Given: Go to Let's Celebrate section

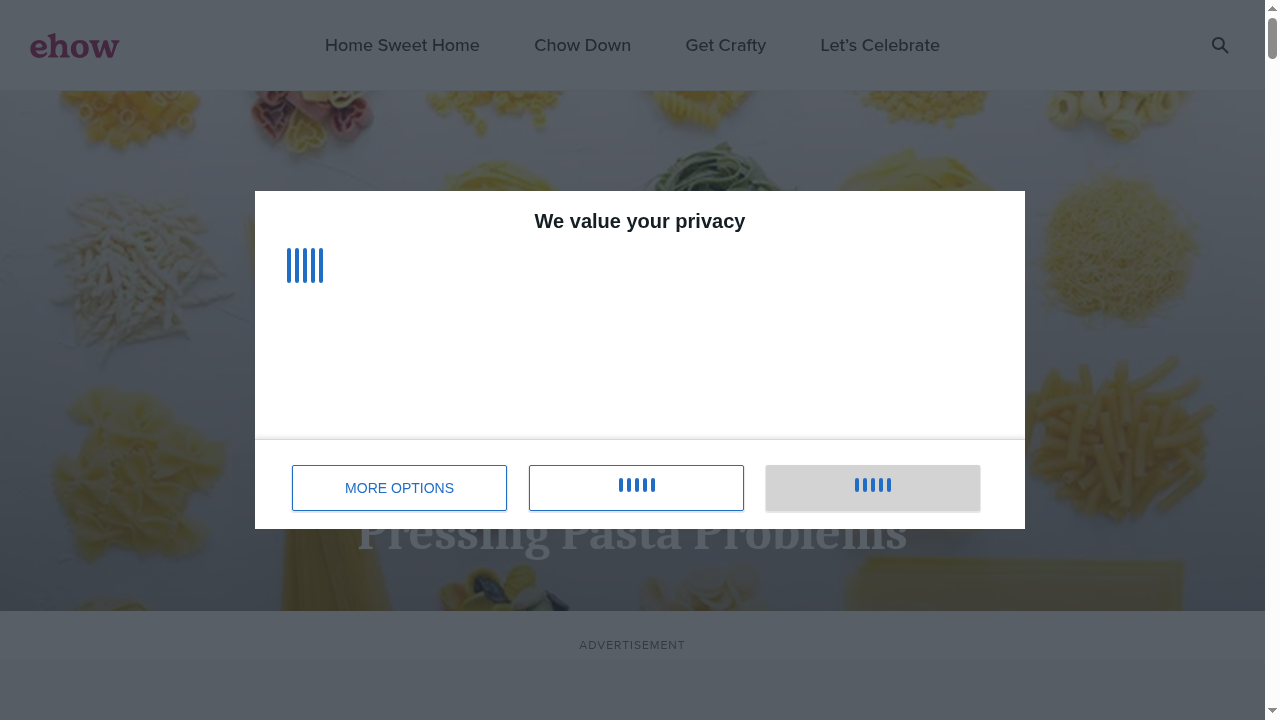Looking at the screenshot, I should tap(879, 45).
